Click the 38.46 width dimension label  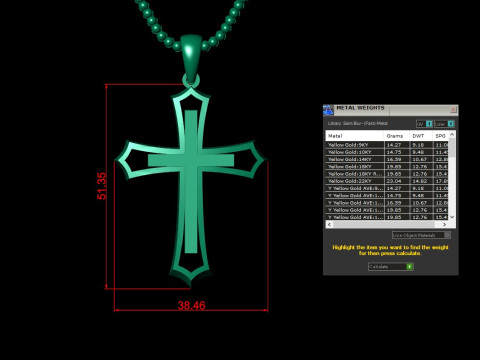(191, 305)
